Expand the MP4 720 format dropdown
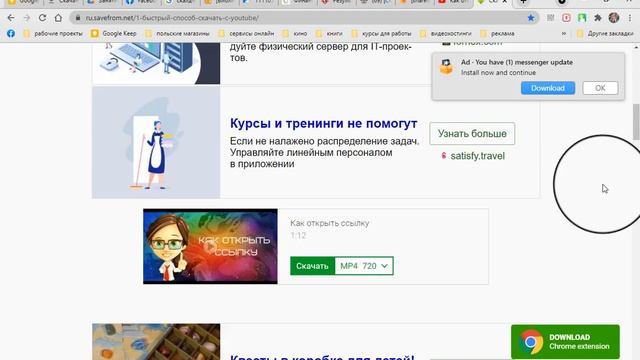Image resolution: width=640 pixels, height=360 pixels. click(x=364, y=266)
